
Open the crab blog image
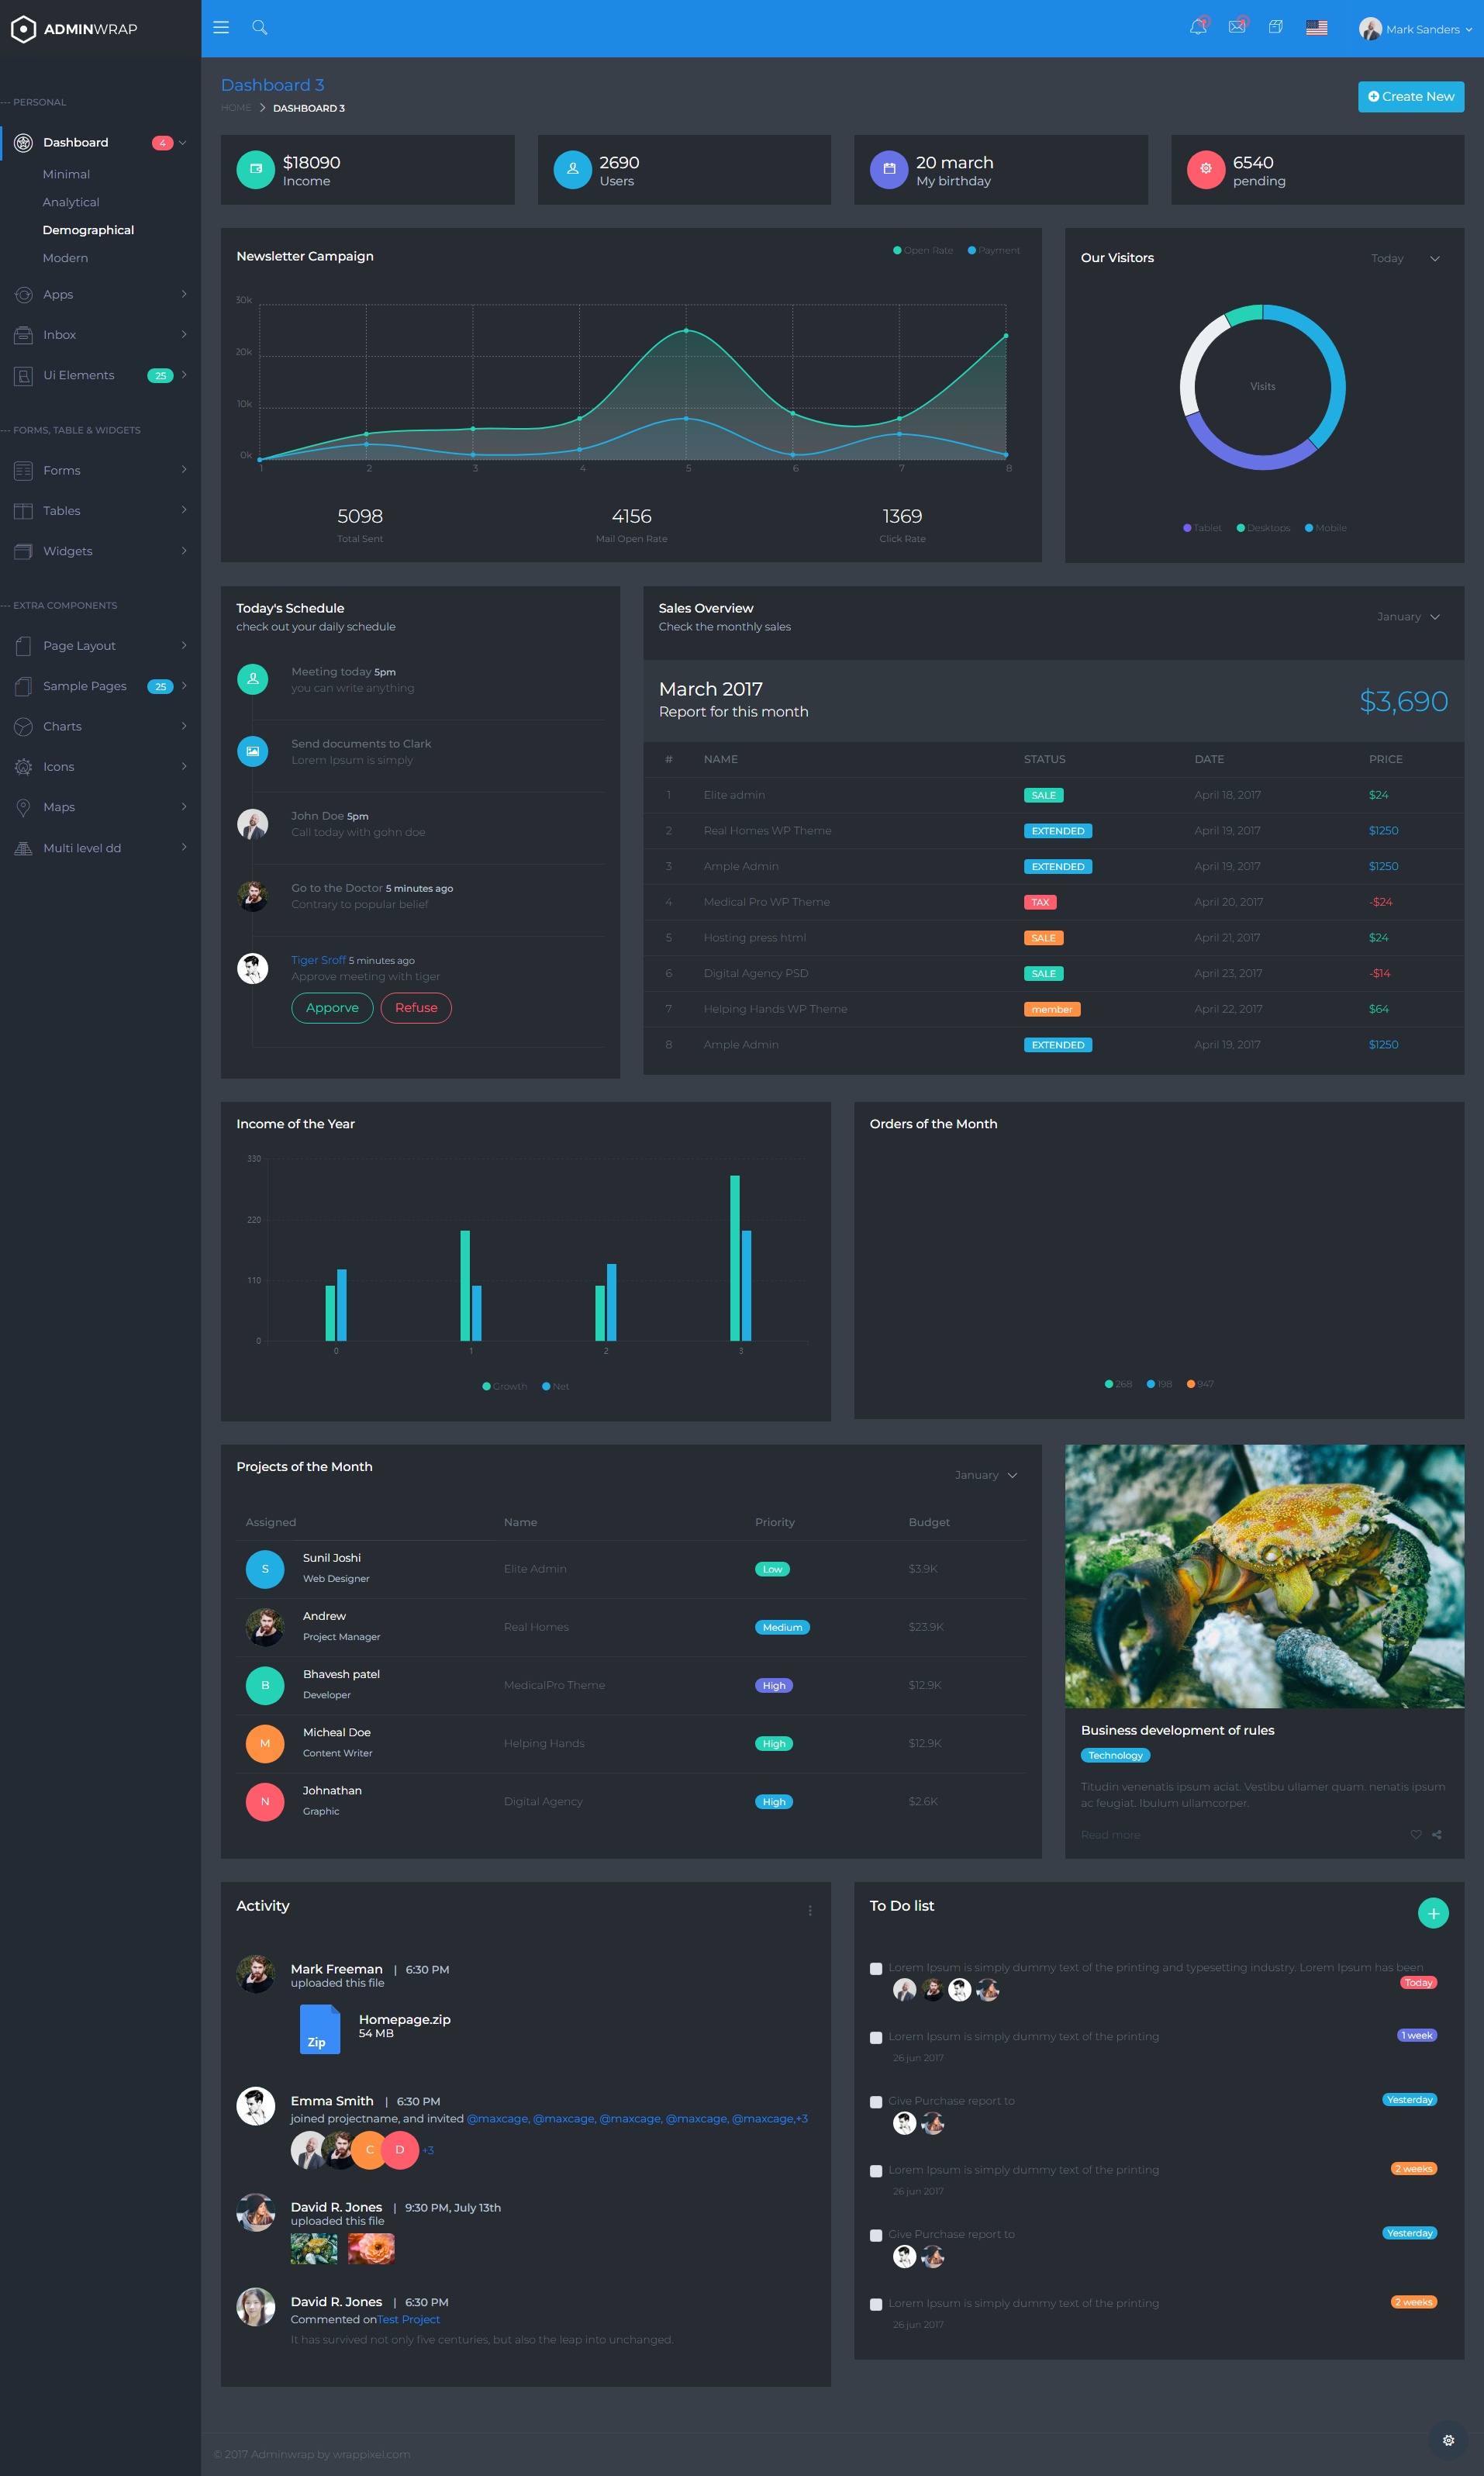tap(1264, 1576)
